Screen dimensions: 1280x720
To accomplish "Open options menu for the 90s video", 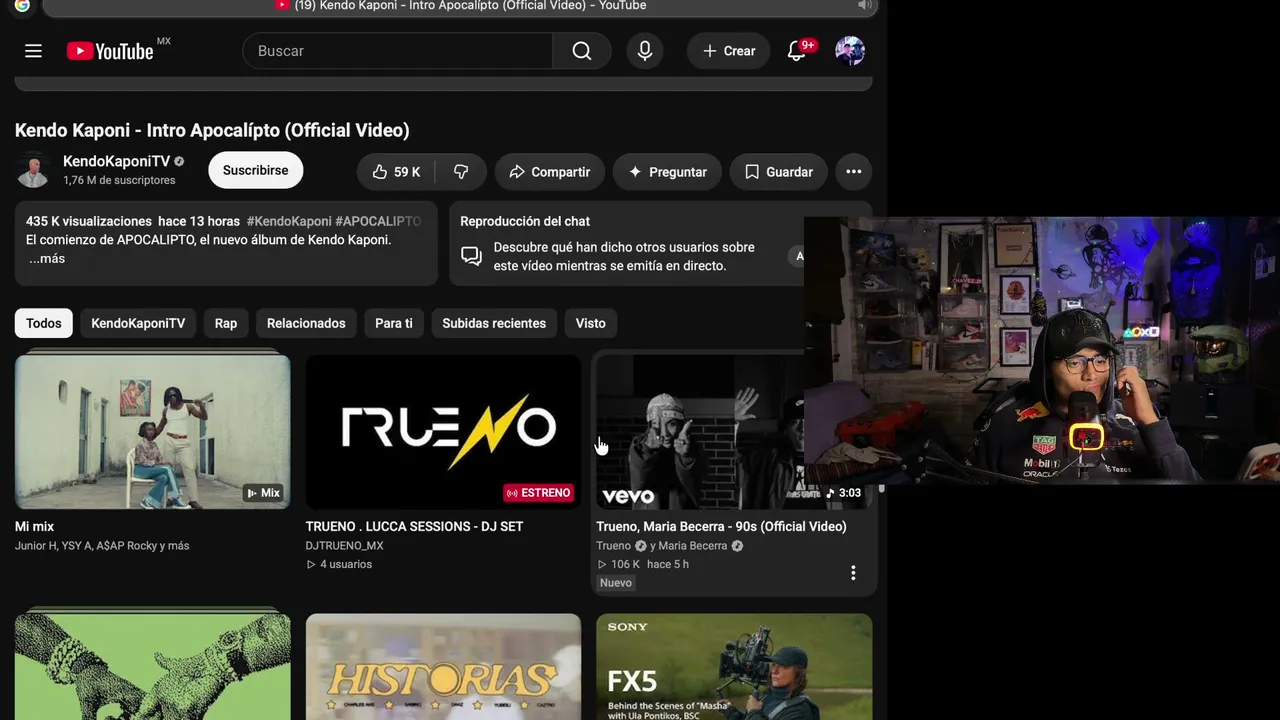I will point(853,573).
